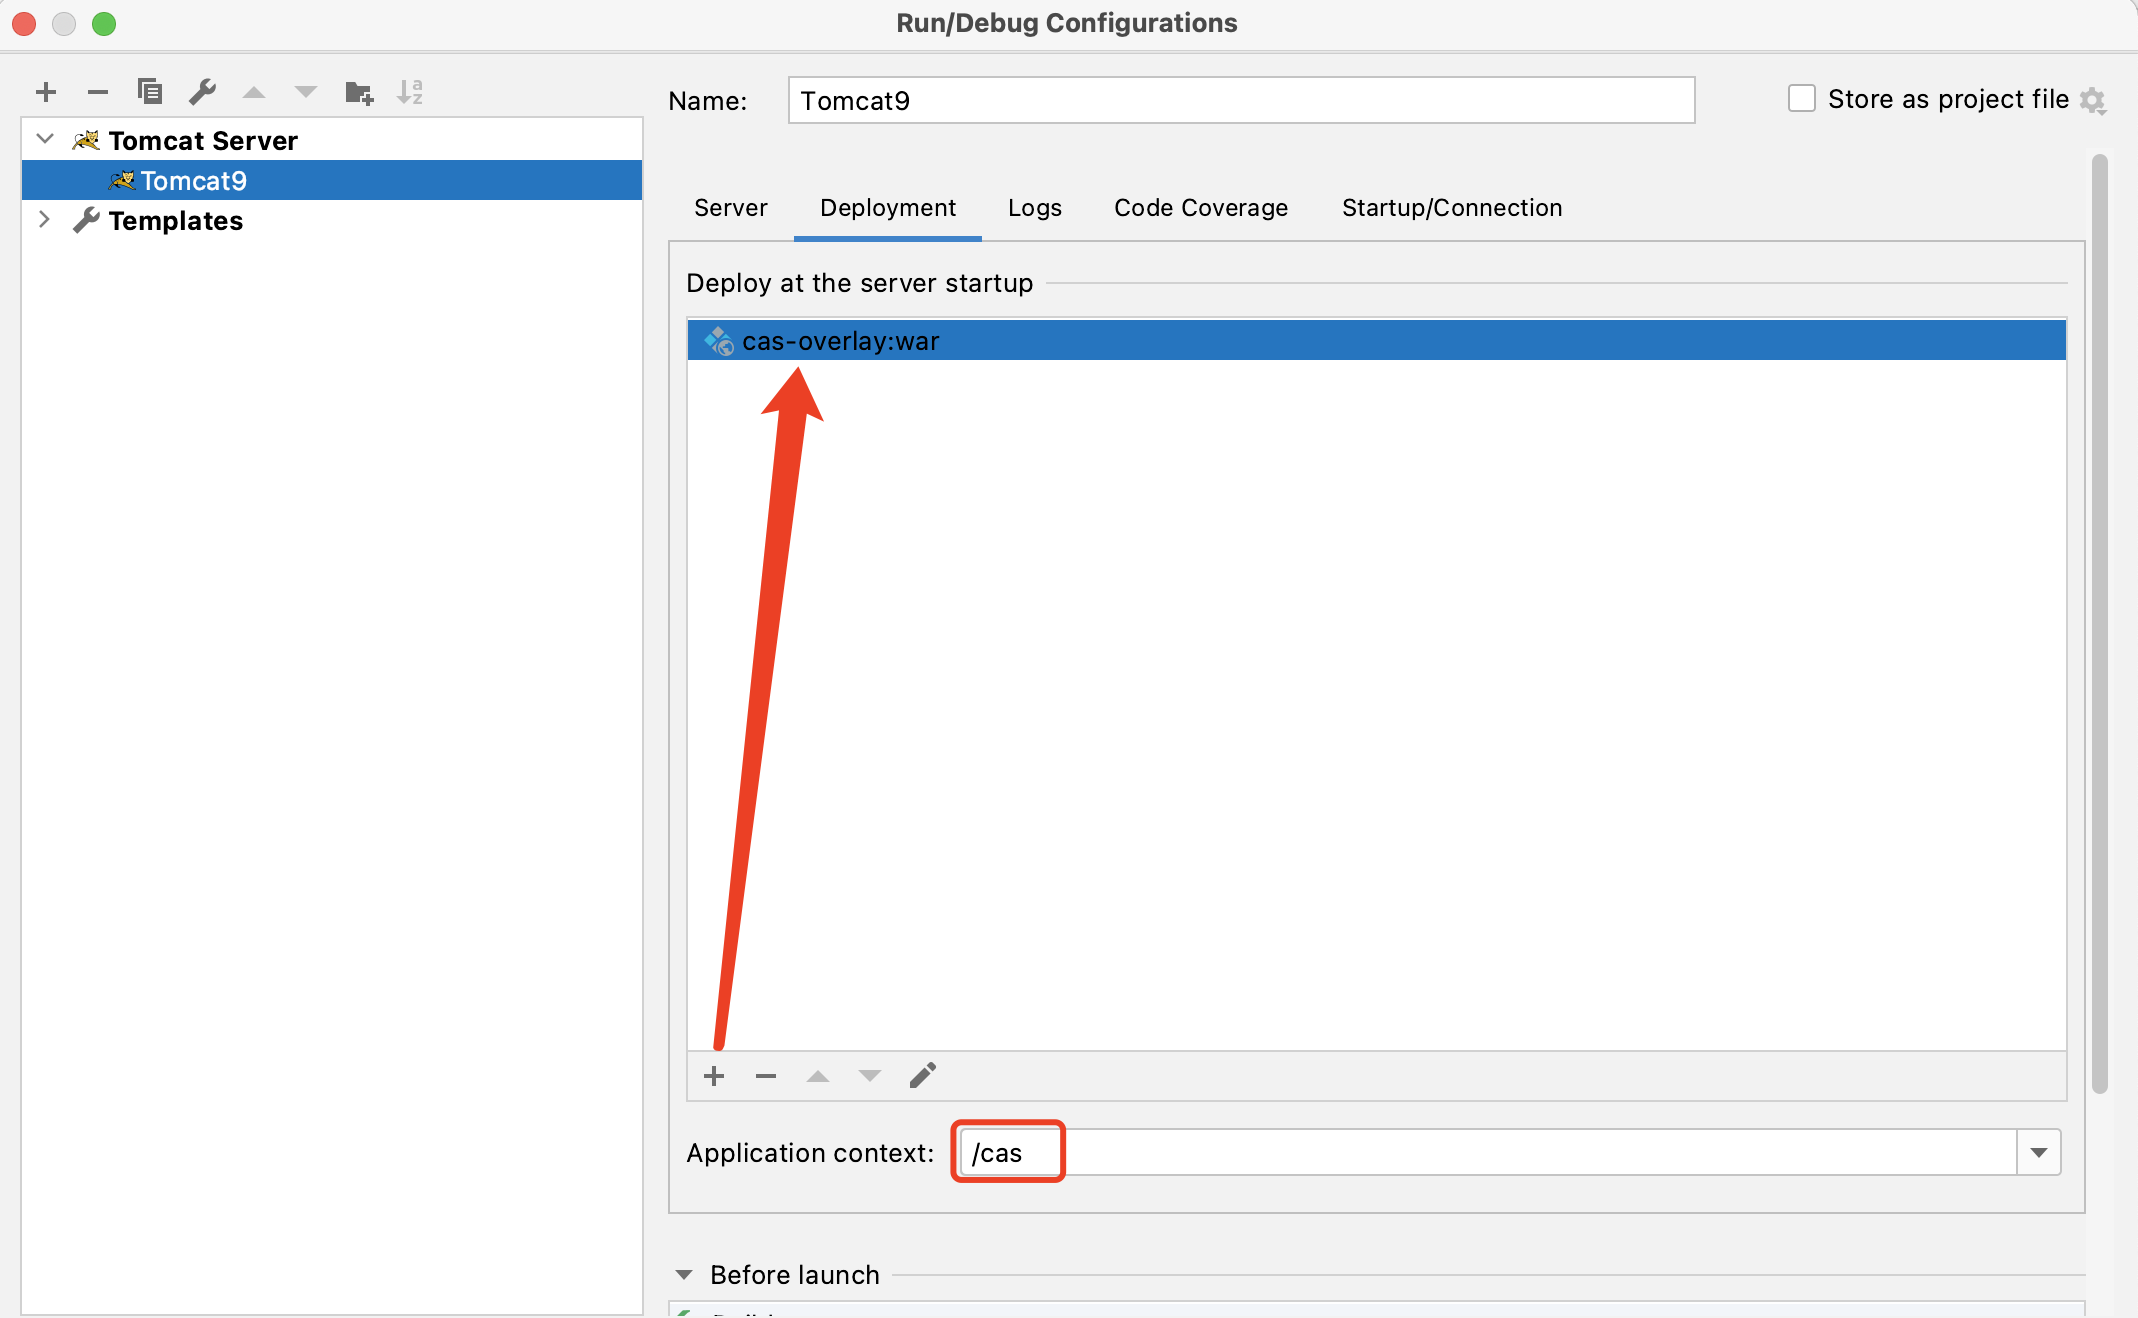The height and width of the screenshot is (1318, 2138).
Task: Open the Code Coverage tab
Action: click(x=1201, y=208)
